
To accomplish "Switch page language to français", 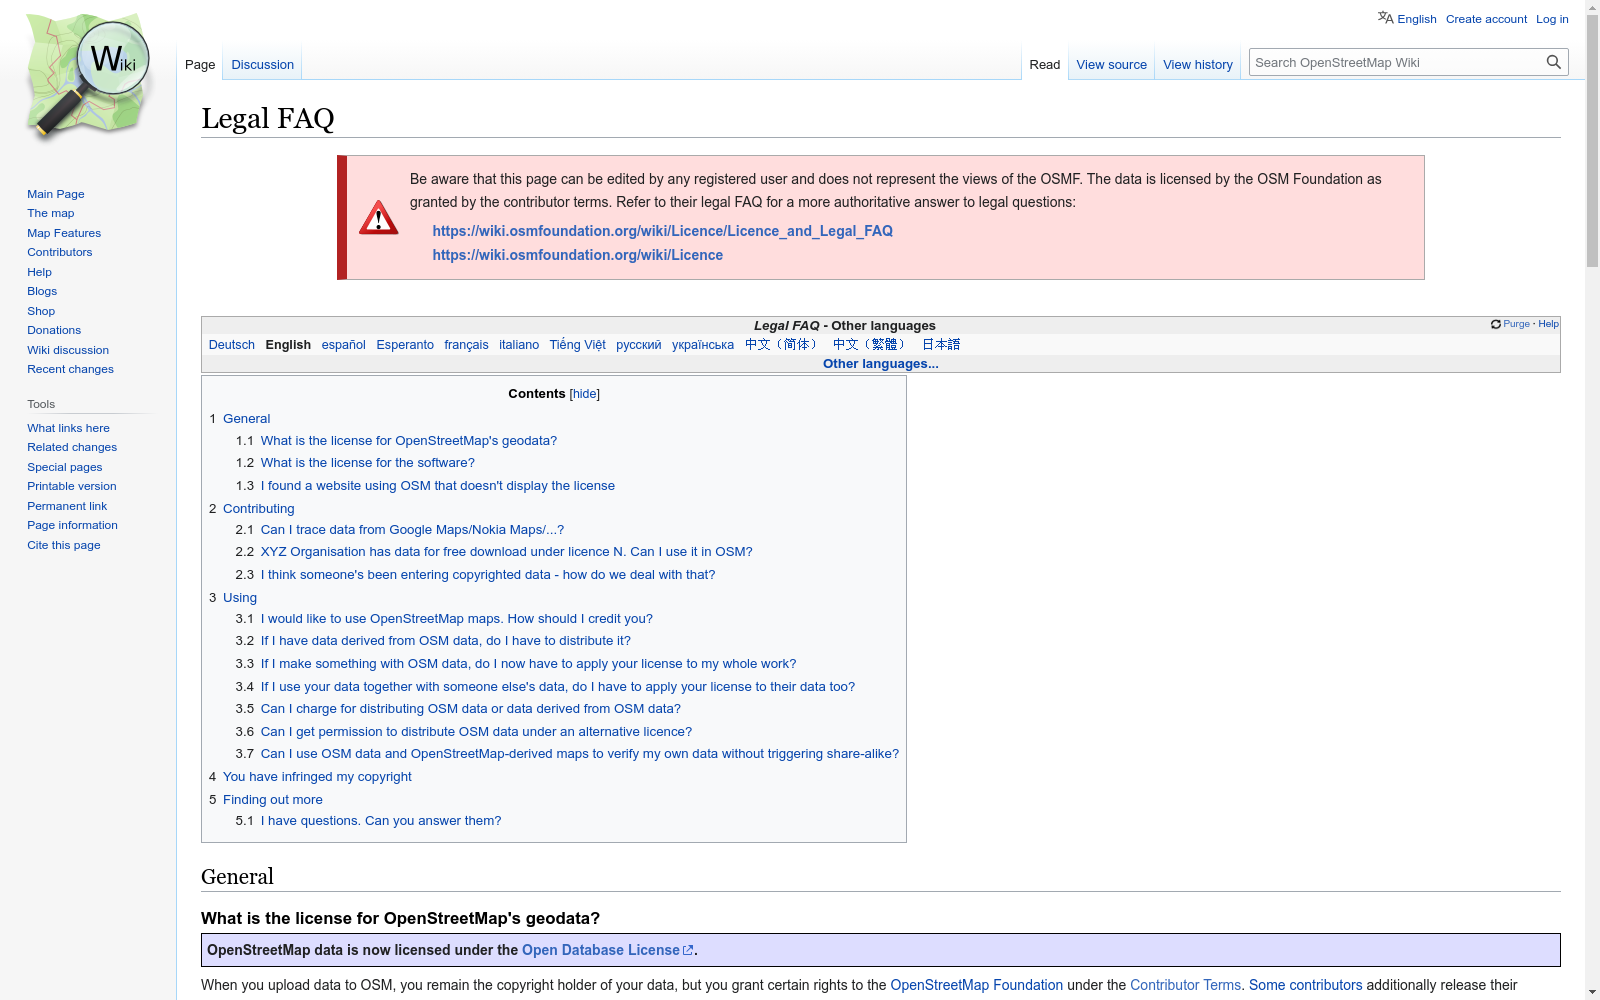I will tap(466, 345).
